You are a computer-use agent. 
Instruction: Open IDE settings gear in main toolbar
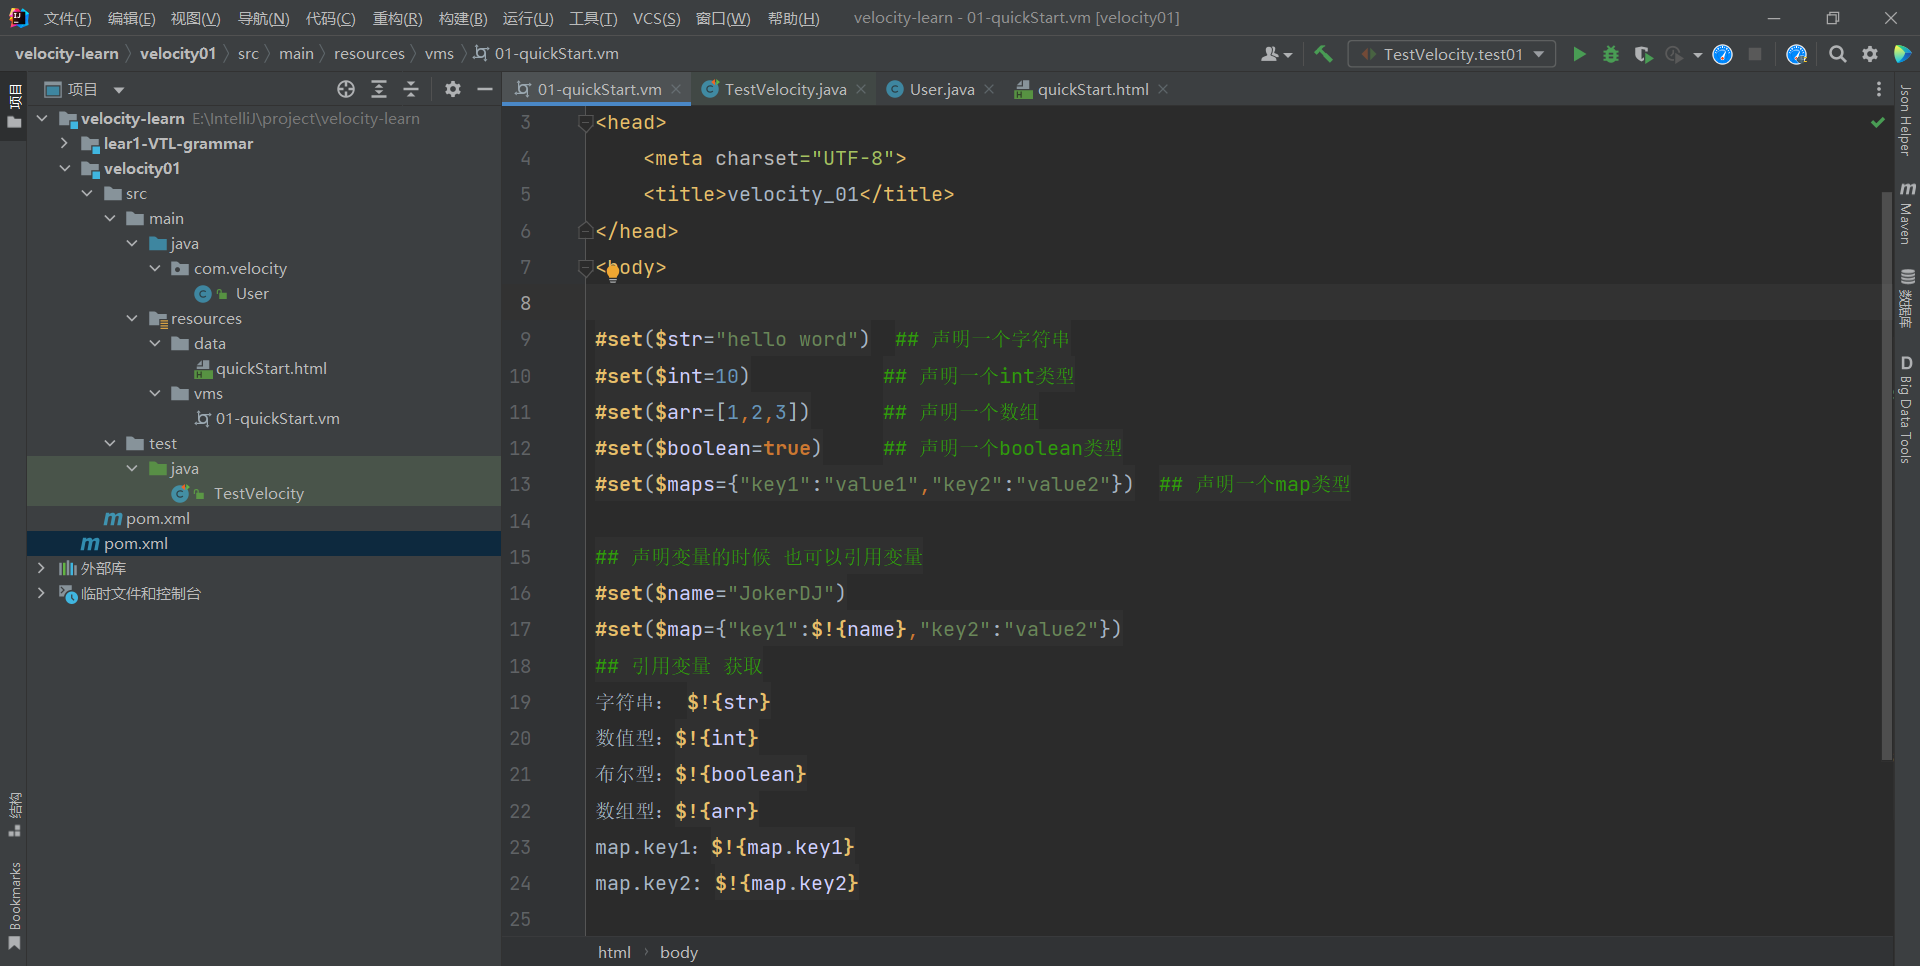point(1869,54)
